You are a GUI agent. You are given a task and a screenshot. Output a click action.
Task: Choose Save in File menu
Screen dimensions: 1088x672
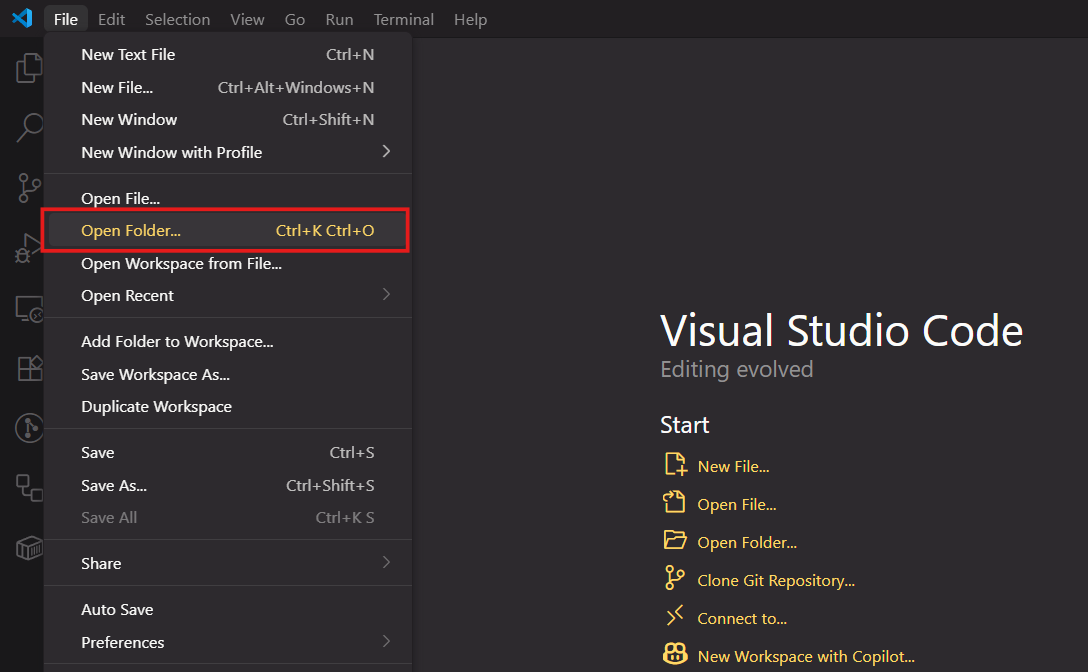228,453
